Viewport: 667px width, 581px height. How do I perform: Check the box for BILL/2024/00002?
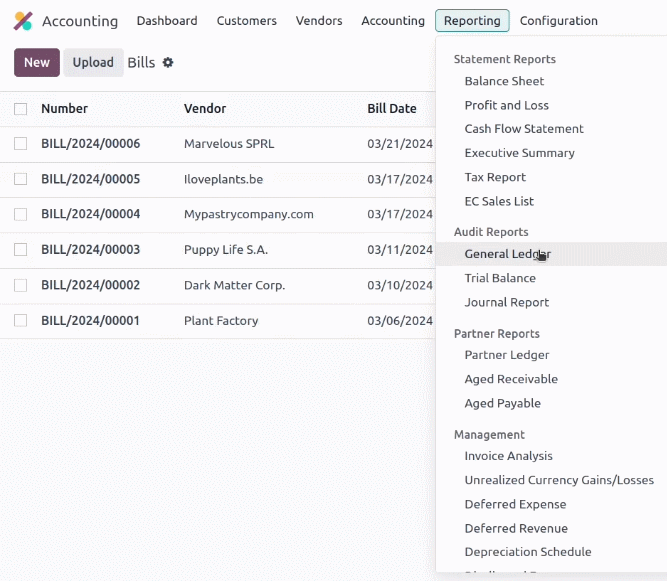[x=20, y=285]
